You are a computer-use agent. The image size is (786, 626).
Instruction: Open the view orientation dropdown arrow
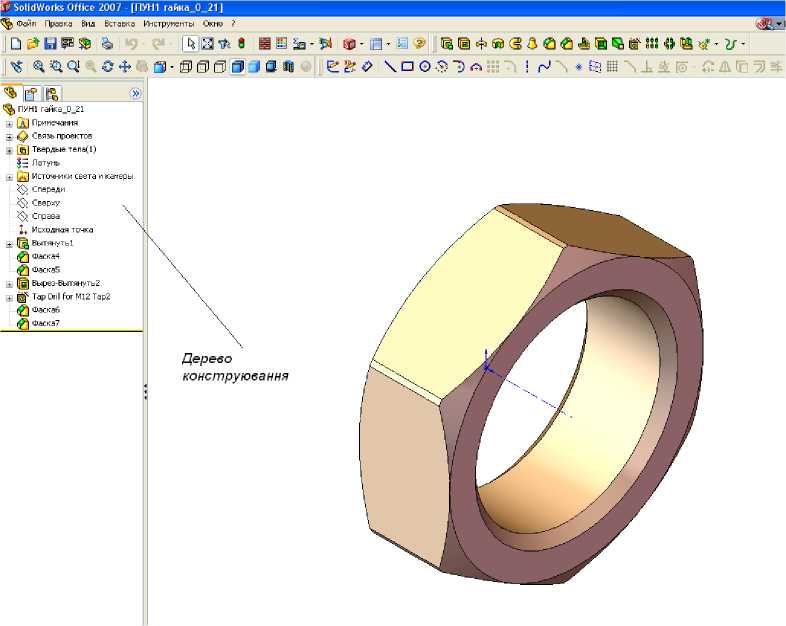click(172, 67)
